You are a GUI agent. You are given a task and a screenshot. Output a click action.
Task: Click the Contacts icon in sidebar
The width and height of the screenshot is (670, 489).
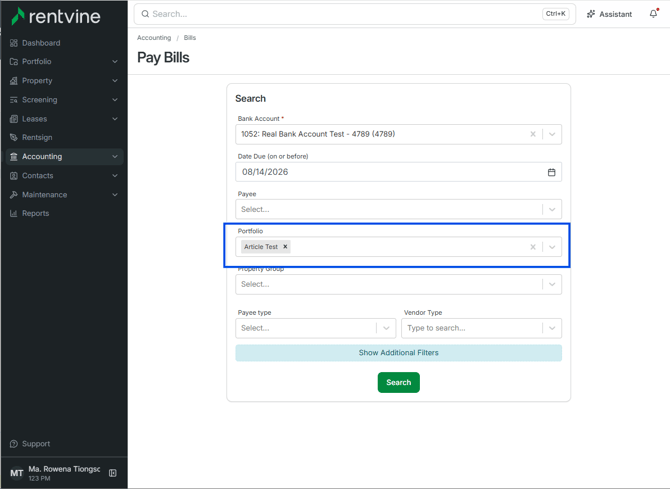coord(14,176)
